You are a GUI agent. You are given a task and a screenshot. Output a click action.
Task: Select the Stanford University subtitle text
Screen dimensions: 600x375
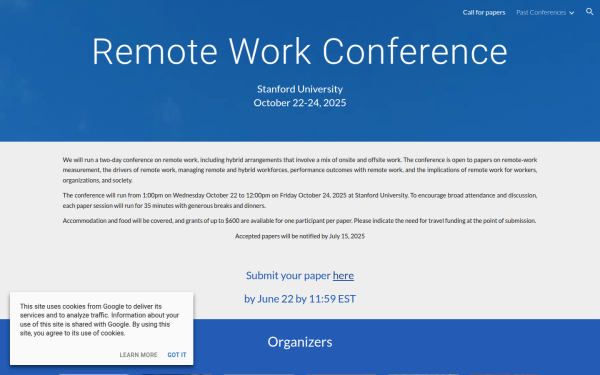pos(300,89)
